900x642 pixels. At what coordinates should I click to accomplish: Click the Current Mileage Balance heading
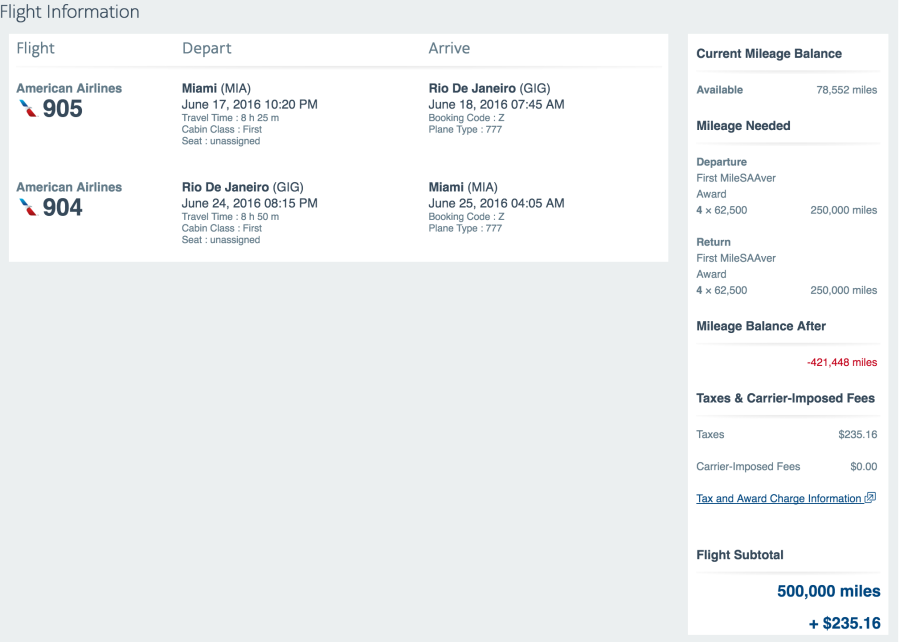(769, 54)
